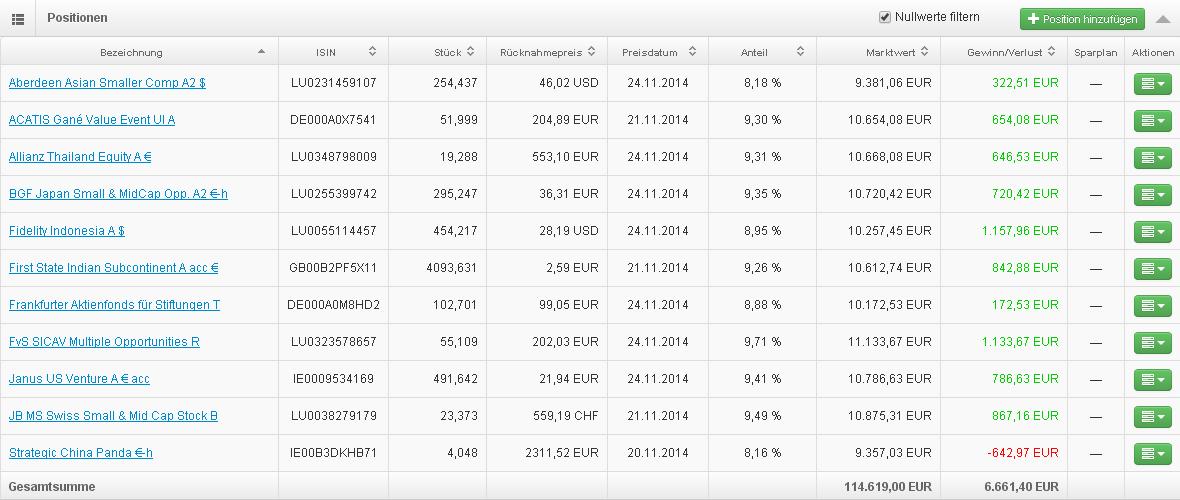
Task: Open actions menu for Strategic China Panda
Action: (x=1152, y=453)
